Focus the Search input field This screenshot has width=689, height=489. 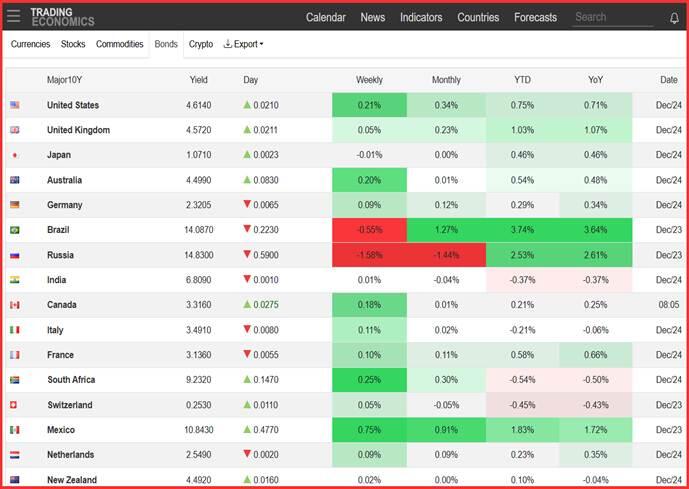coord(610,17)
